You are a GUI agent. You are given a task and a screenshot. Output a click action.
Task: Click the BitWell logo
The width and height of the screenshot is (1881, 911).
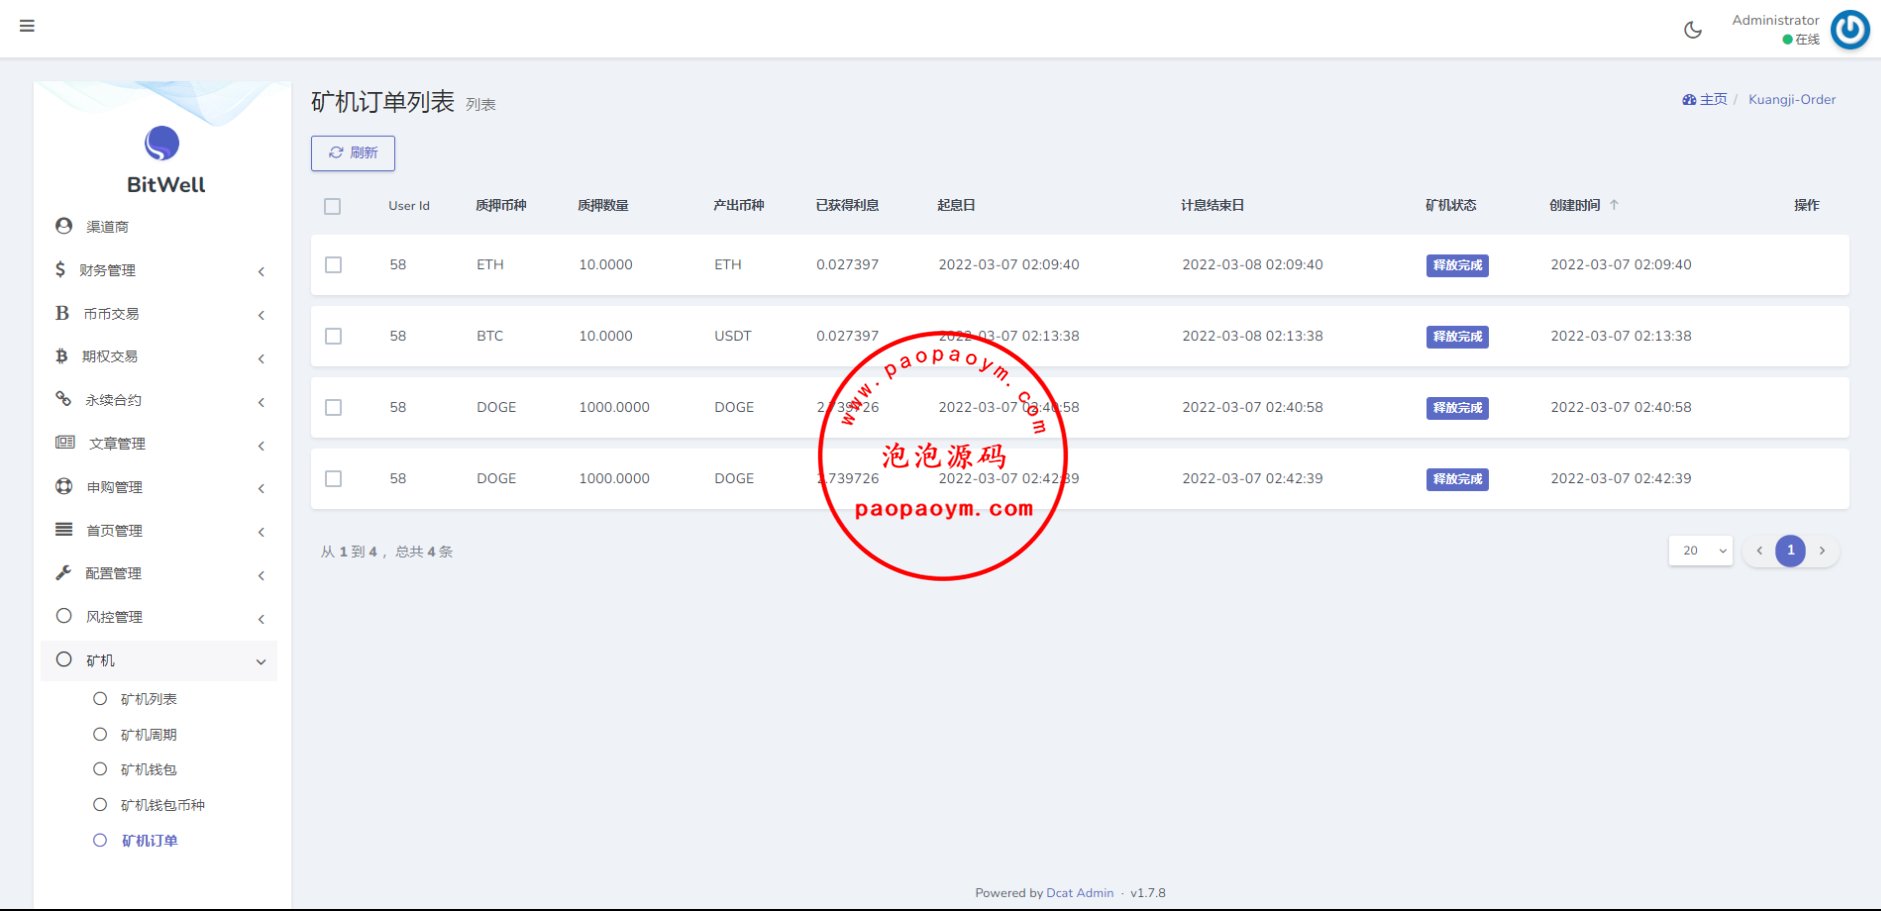tap(162, 145)
